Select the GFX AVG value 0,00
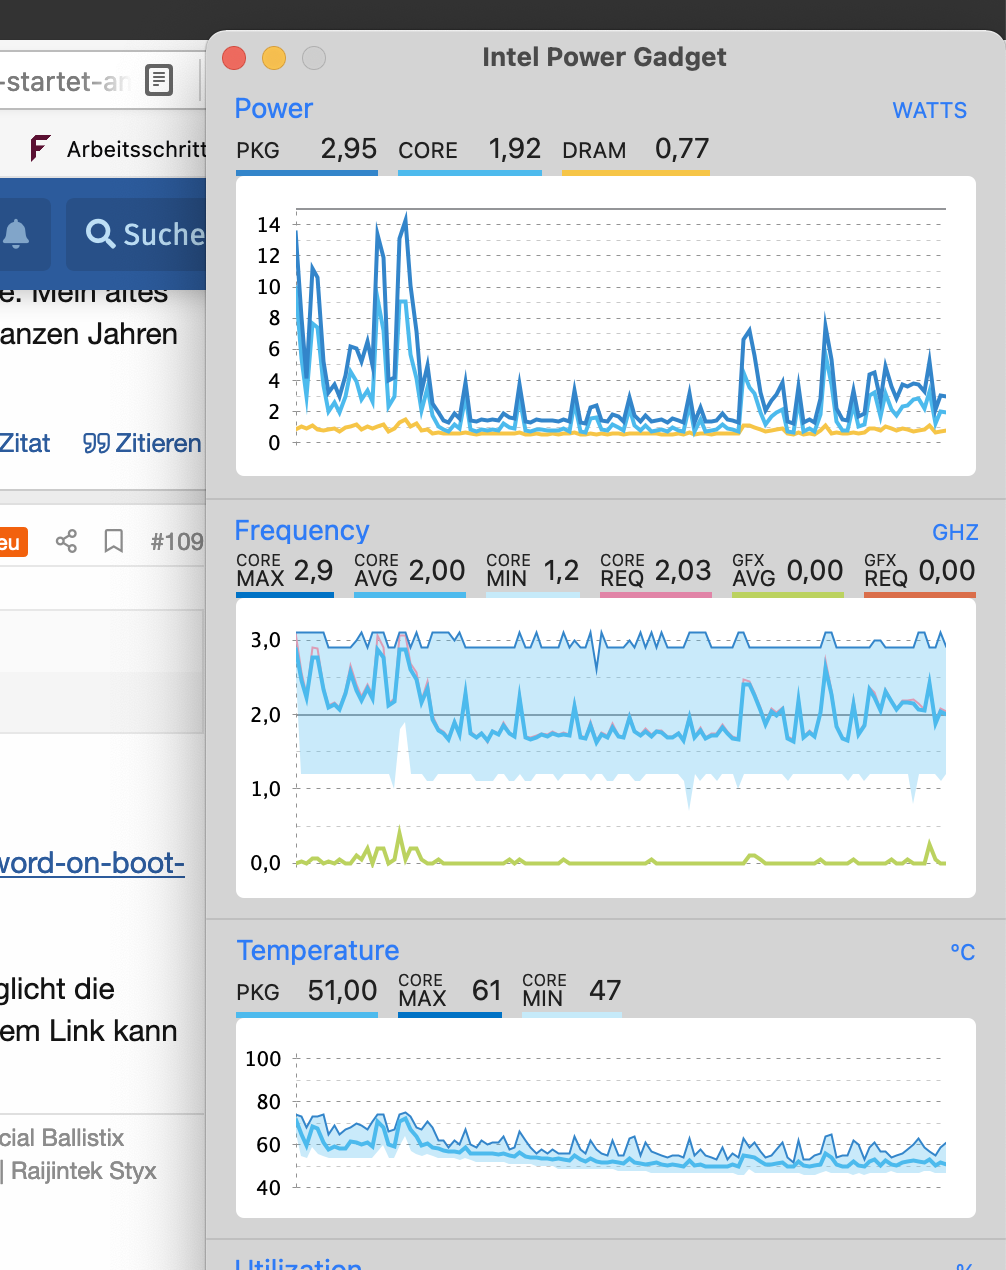Screen dimensions: 1006x1270 click(x=815, y=571)
